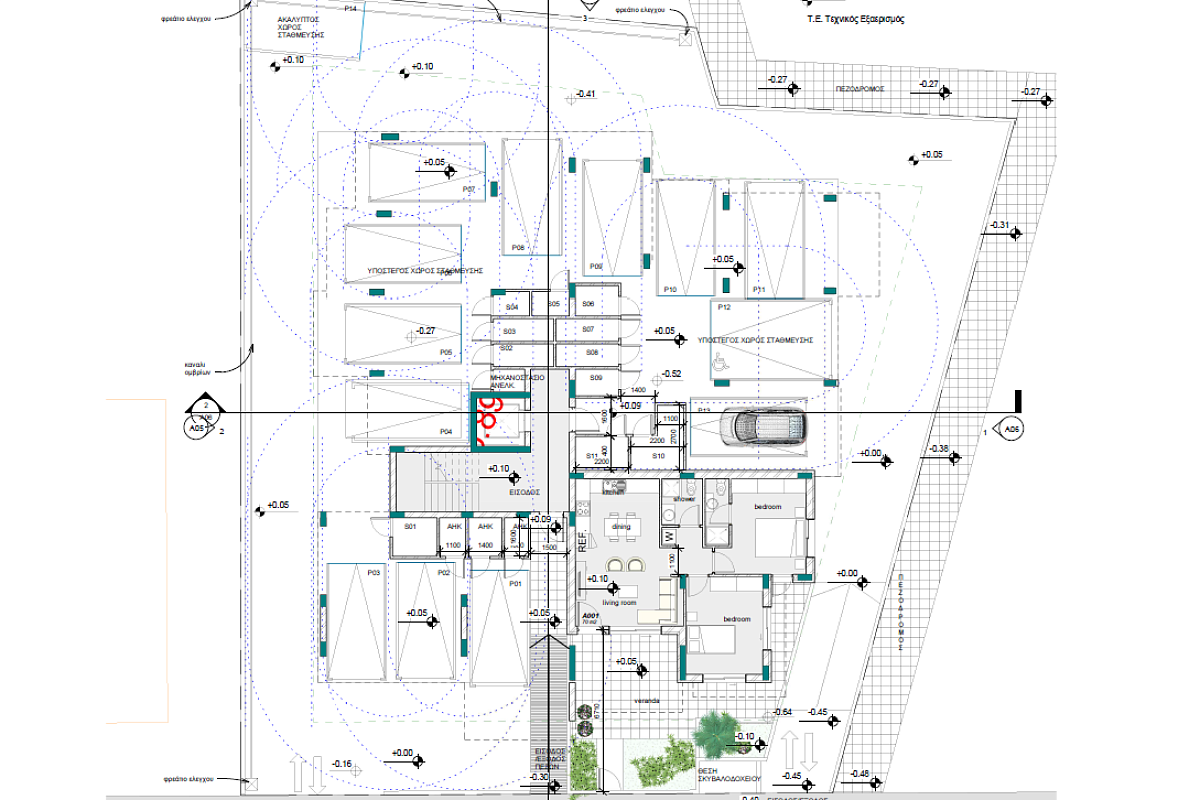Select storage room S02 label

pyautogui.click(x=507, y=347)
